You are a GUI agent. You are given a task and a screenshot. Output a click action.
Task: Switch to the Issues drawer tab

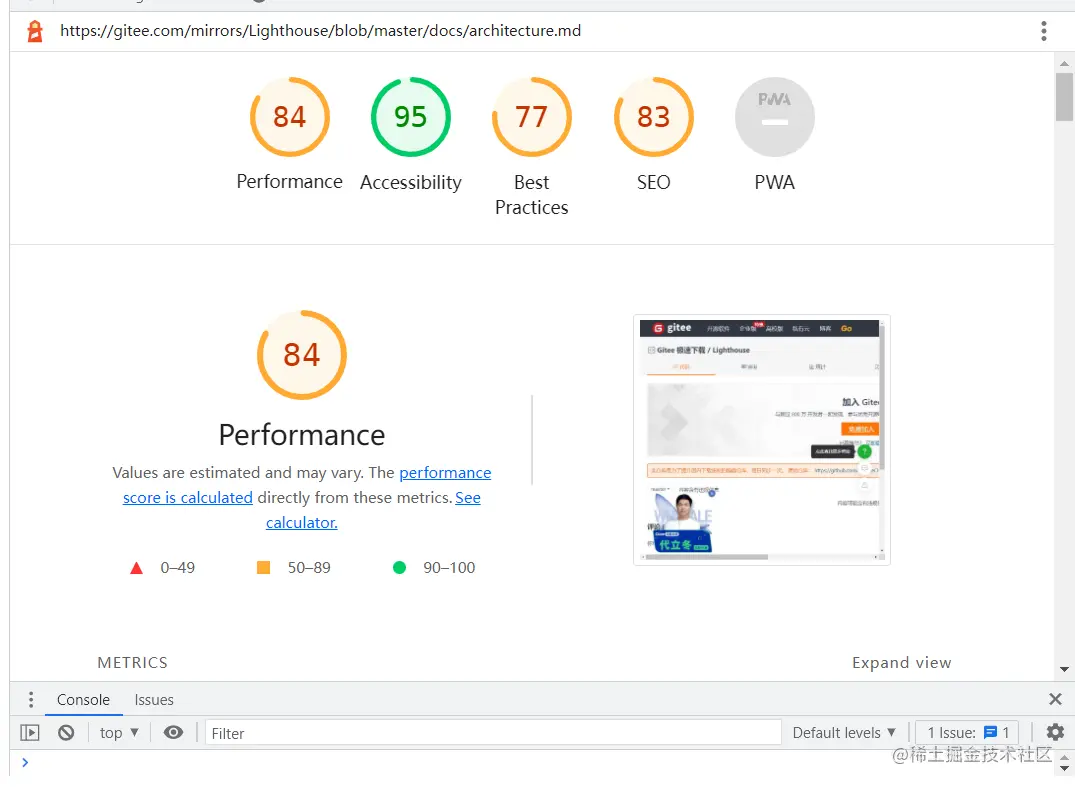point(154,700)
